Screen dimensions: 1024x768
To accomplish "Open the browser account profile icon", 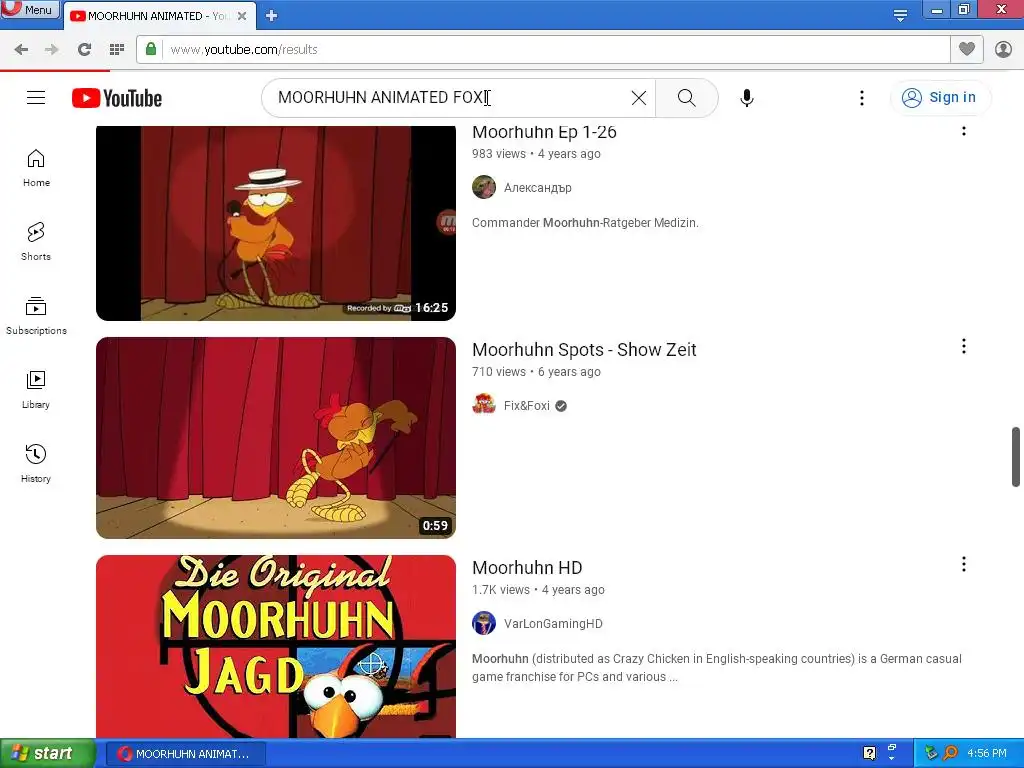I will click(1003, 49).
